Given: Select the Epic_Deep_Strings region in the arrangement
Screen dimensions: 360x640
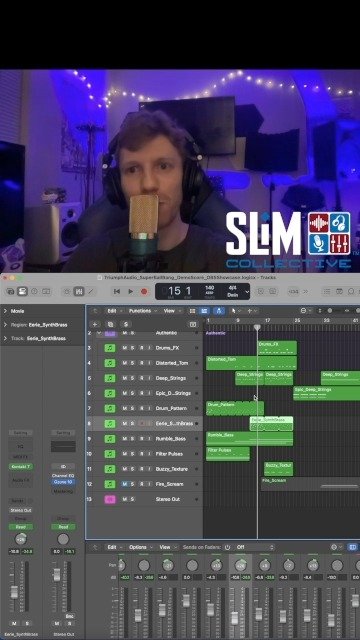Looking at the screenshot, I should pyautogui.click(x=327, y=393).
